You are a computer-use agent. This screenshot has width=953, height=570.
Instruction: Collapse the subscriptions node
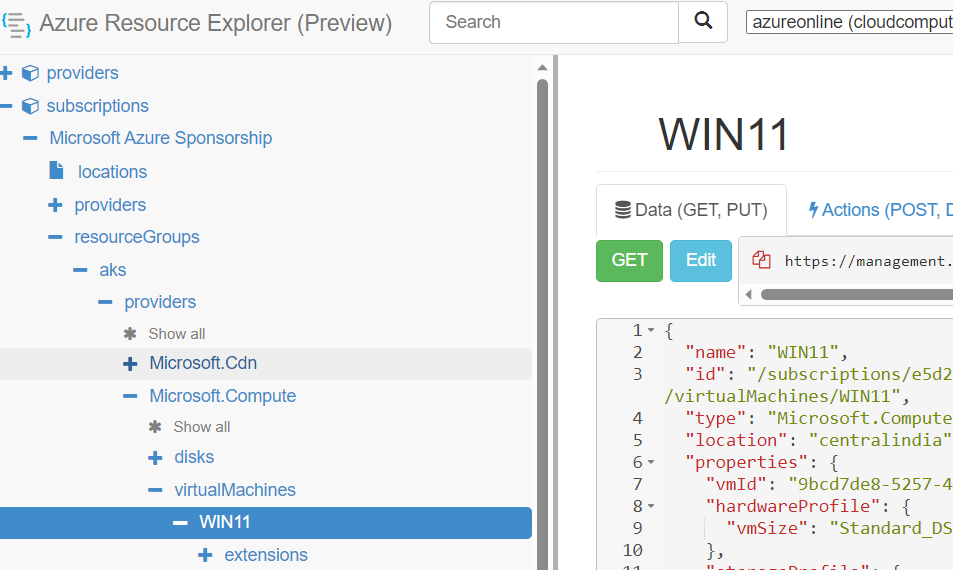[6, 106]
